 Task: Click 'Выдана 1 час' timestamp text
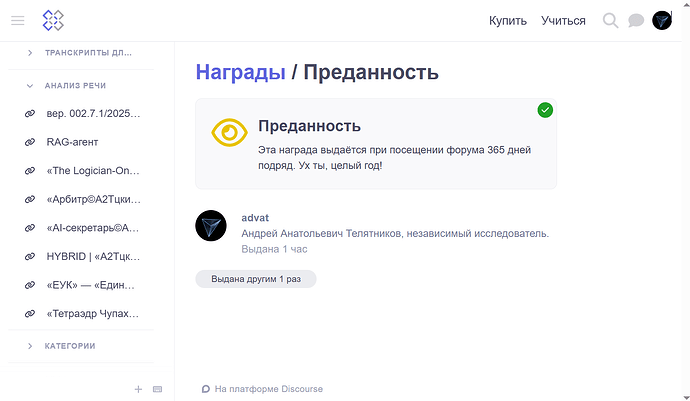274,249
